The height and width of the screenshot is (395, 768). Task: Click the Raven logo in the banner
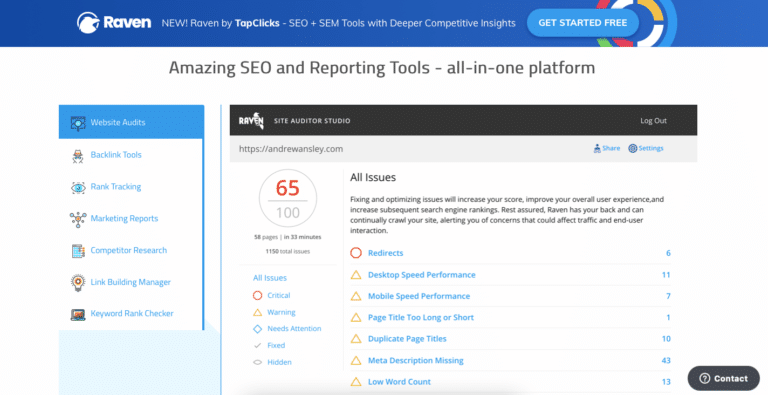pyautogui.click(x=114, y=23)
